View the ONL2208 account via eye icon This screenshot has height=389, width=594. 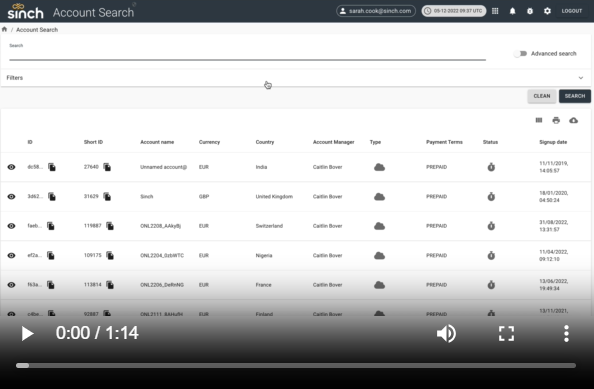point(11,226)
